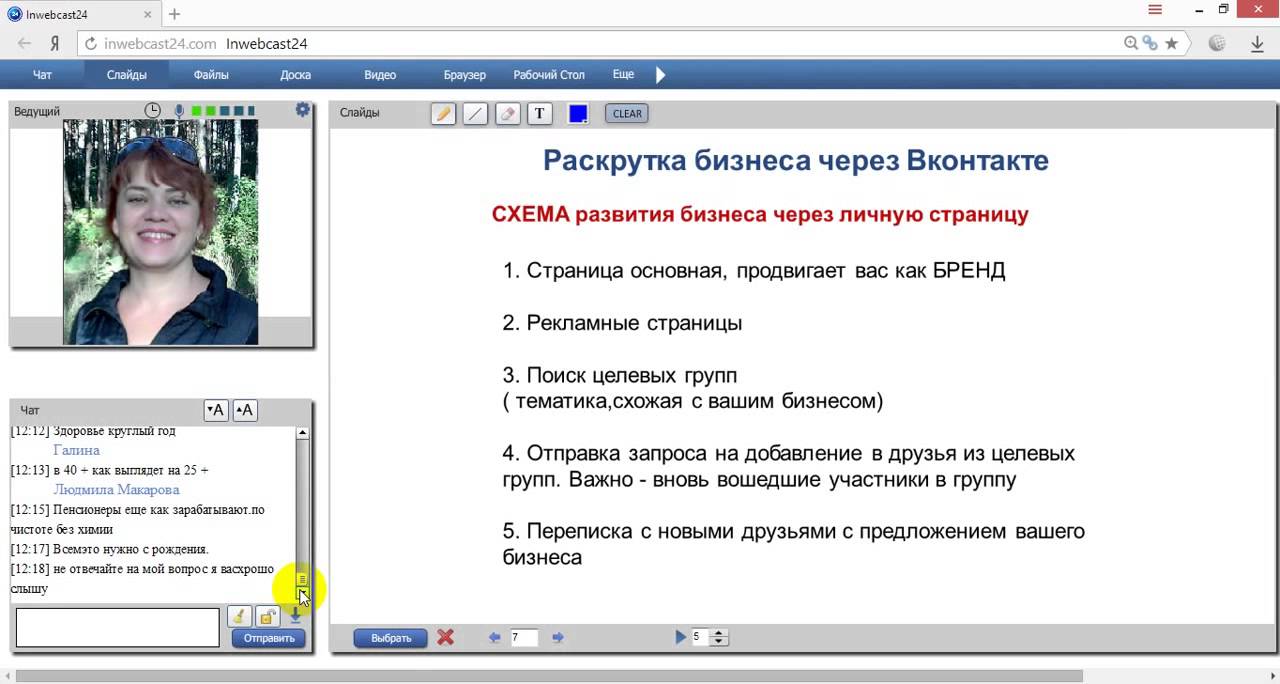
Task: Toggle the chat lock icon
Action: click(x=267, y=616)
